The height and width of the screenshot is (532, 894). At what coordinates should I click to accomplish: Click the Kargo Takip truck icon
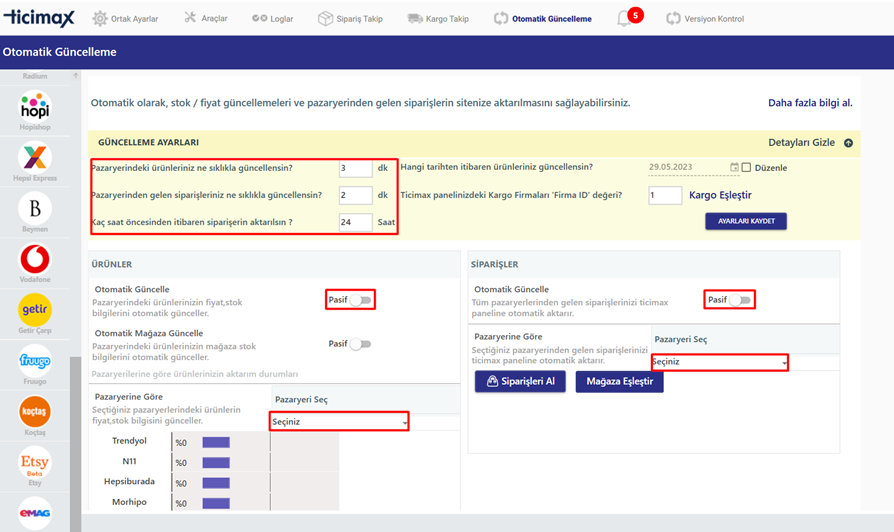pyautogui.click(x=415, y=18)
